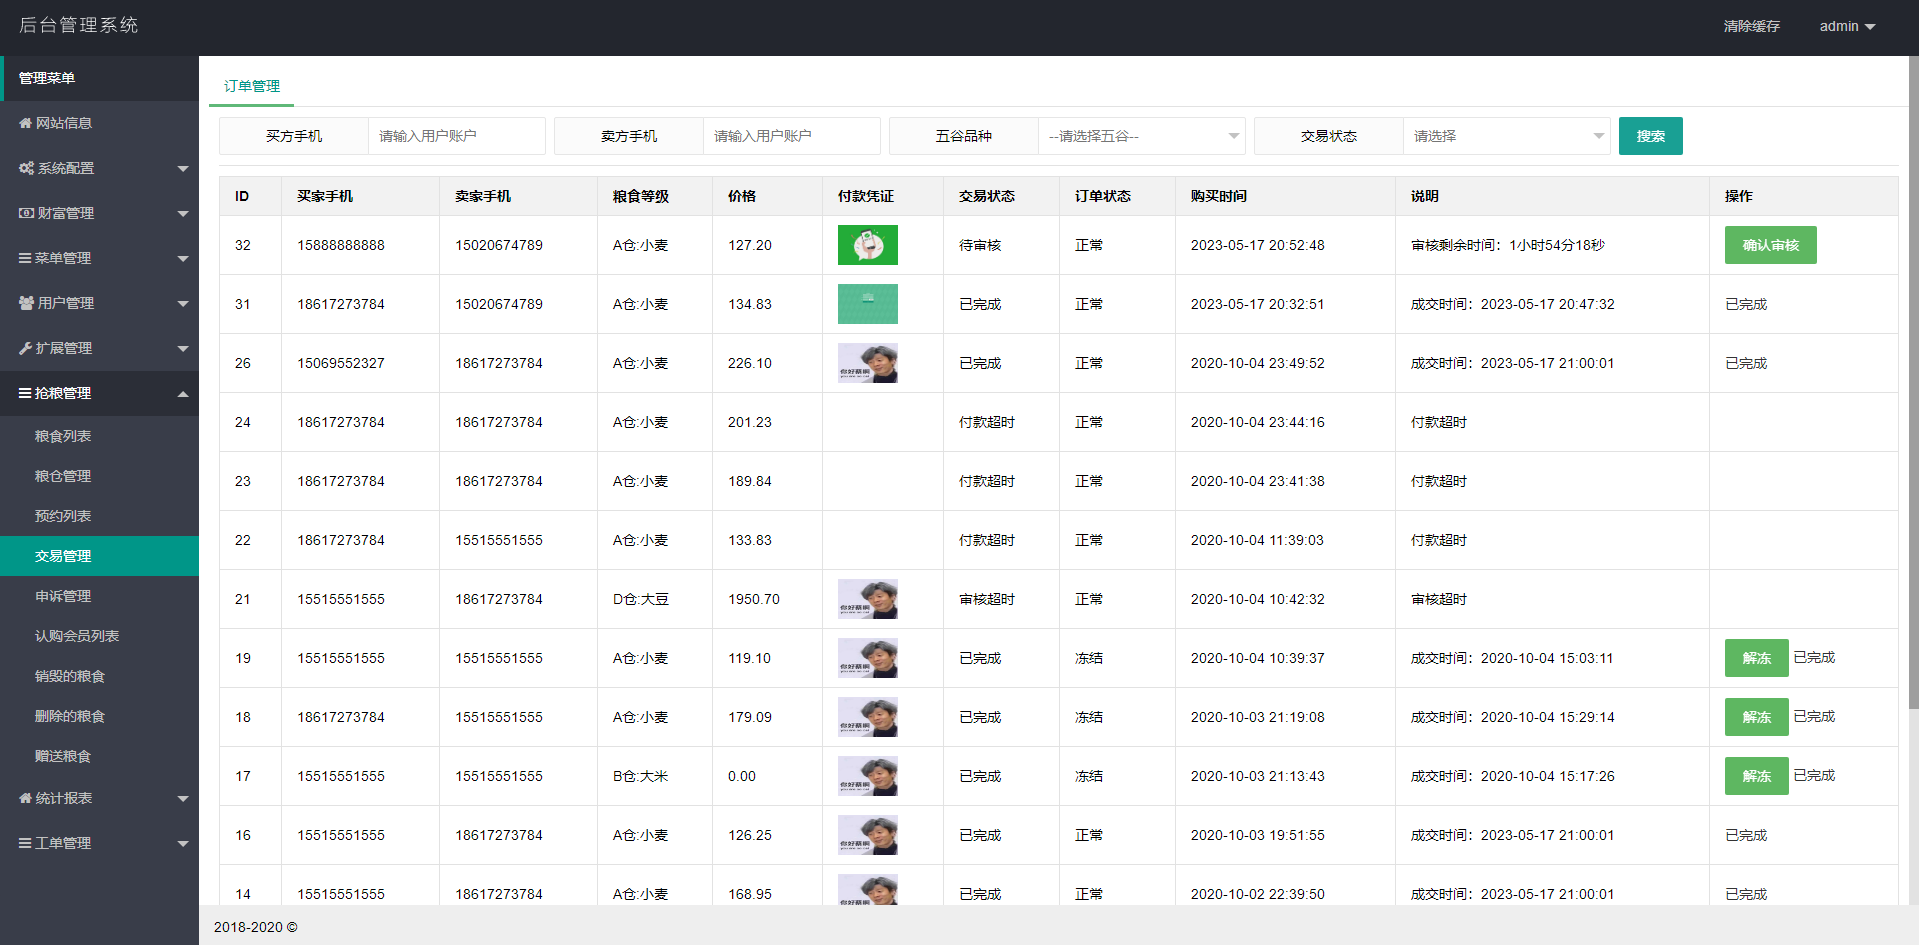Screen dimensions: 1919x945
Task: Open 申诉管理 in the sidebar
Action: pos(63,596)
